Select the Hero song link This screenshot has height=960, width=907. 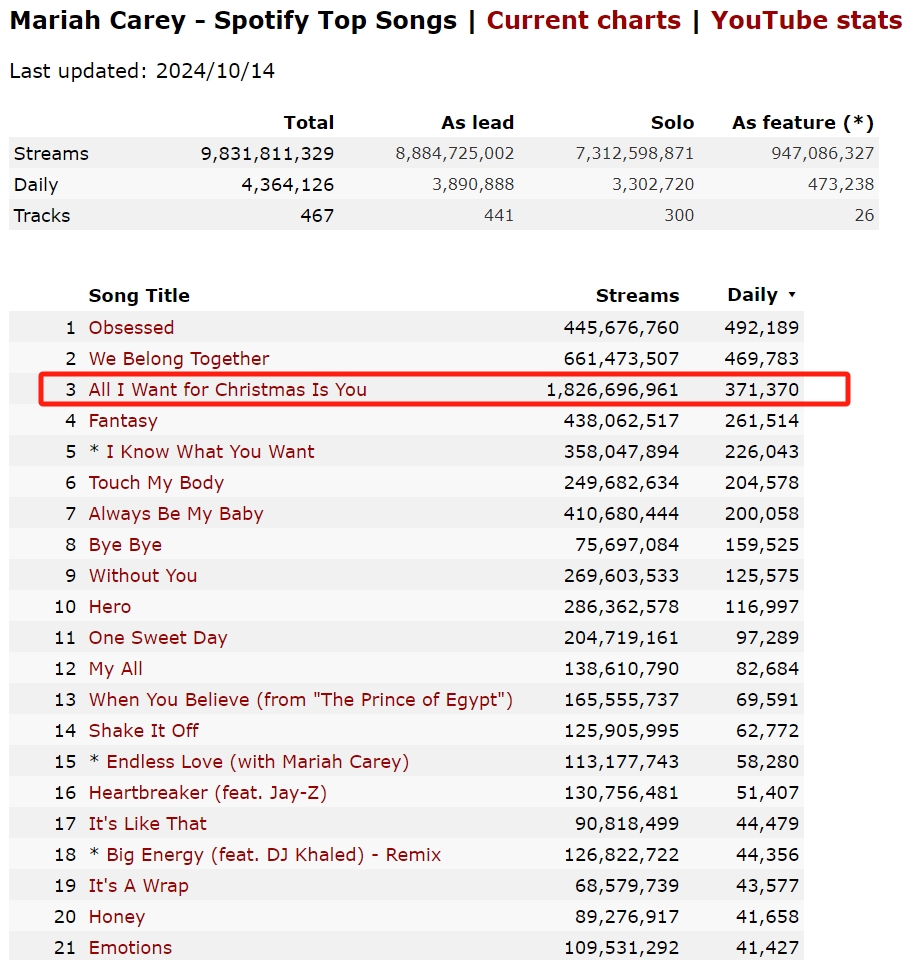click(x=110, y=607)
